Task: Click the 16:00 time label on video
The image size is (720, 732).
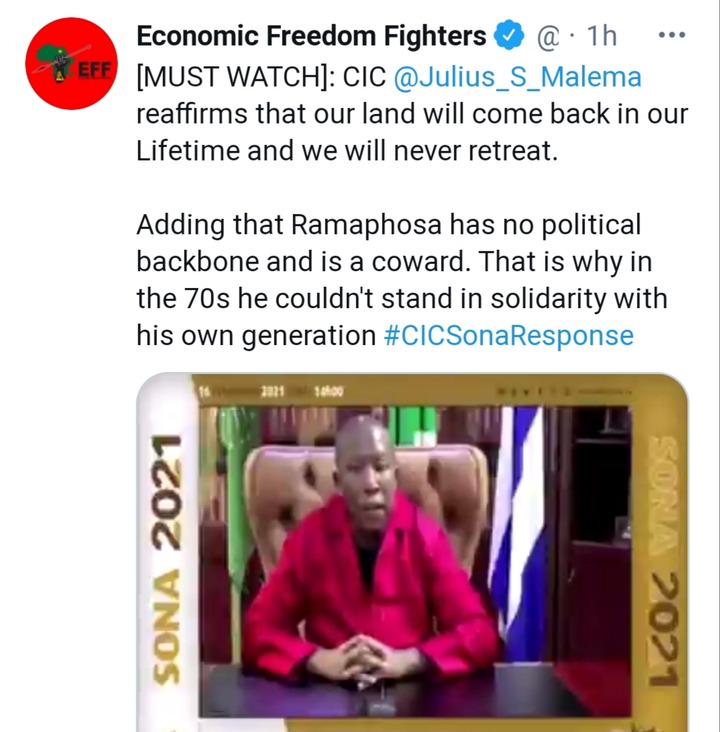Action: tap(329, 391)
